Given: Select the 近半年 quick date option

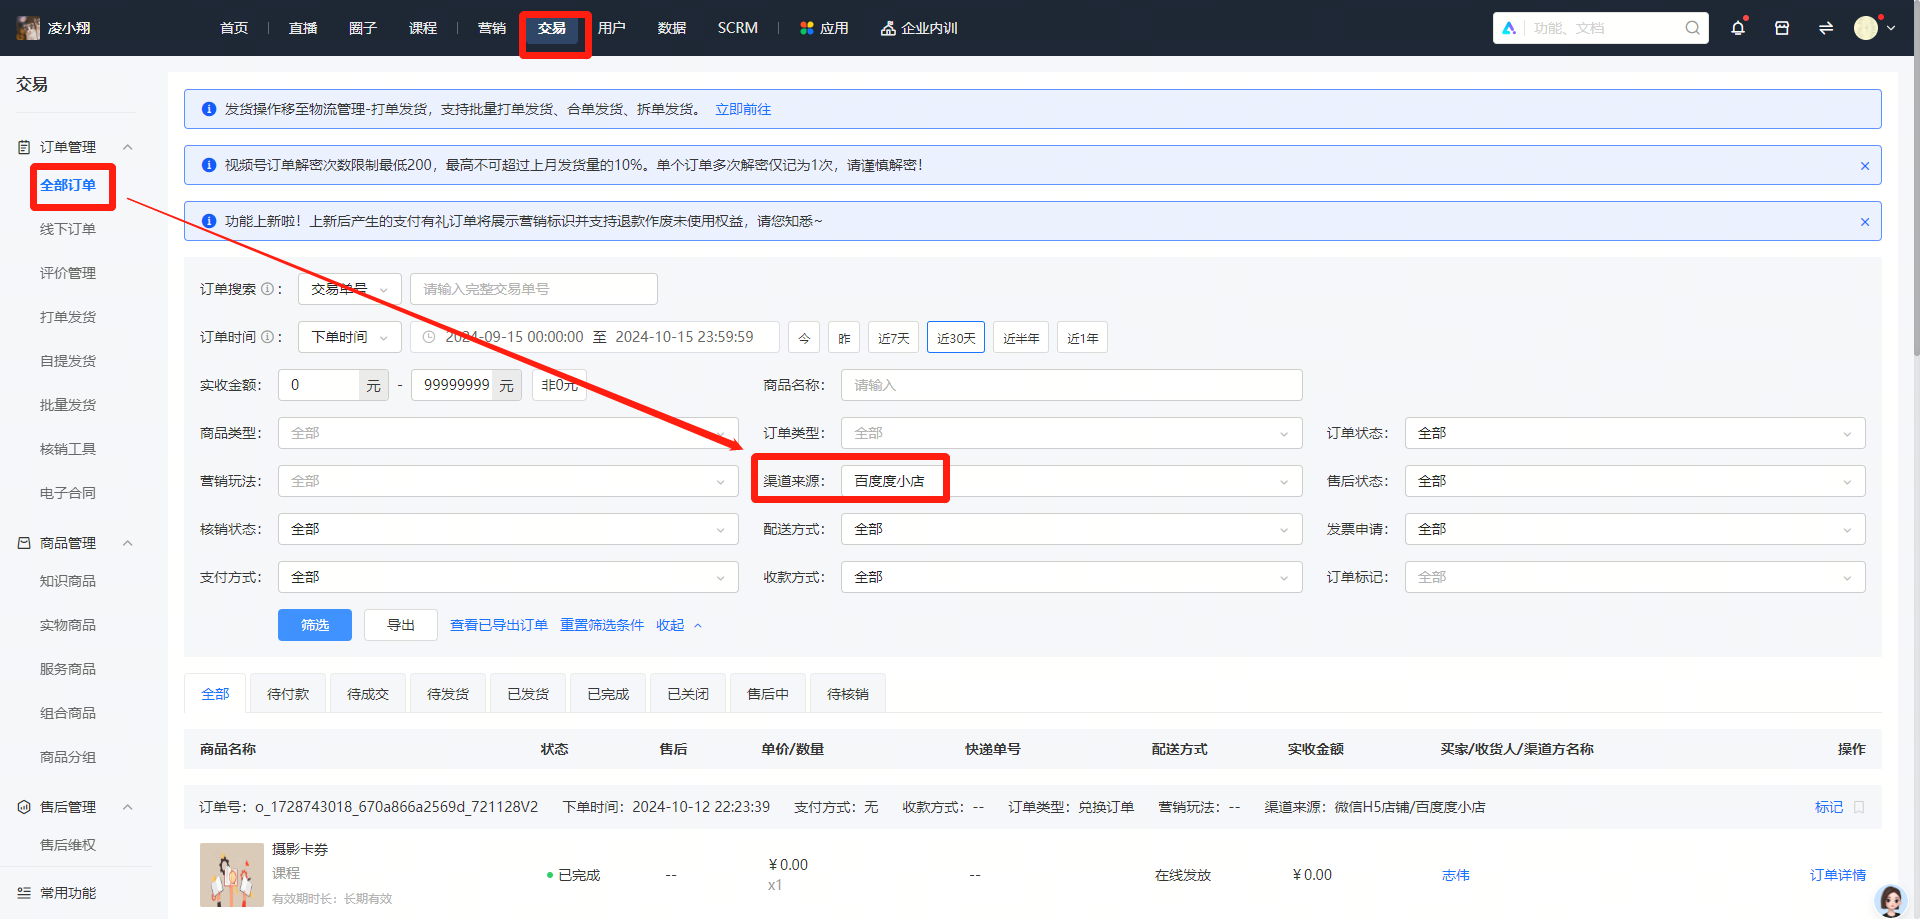Looking at the screenshot, I should click(1021, 338).
